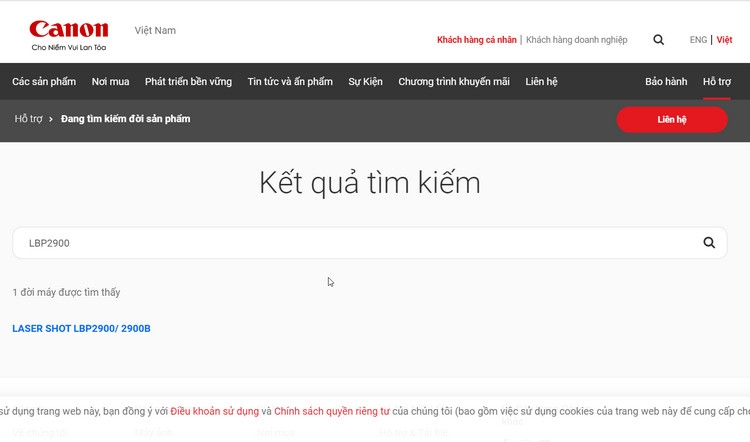
Task: Open Nơi mua menu
Action: tap(110, 81)
